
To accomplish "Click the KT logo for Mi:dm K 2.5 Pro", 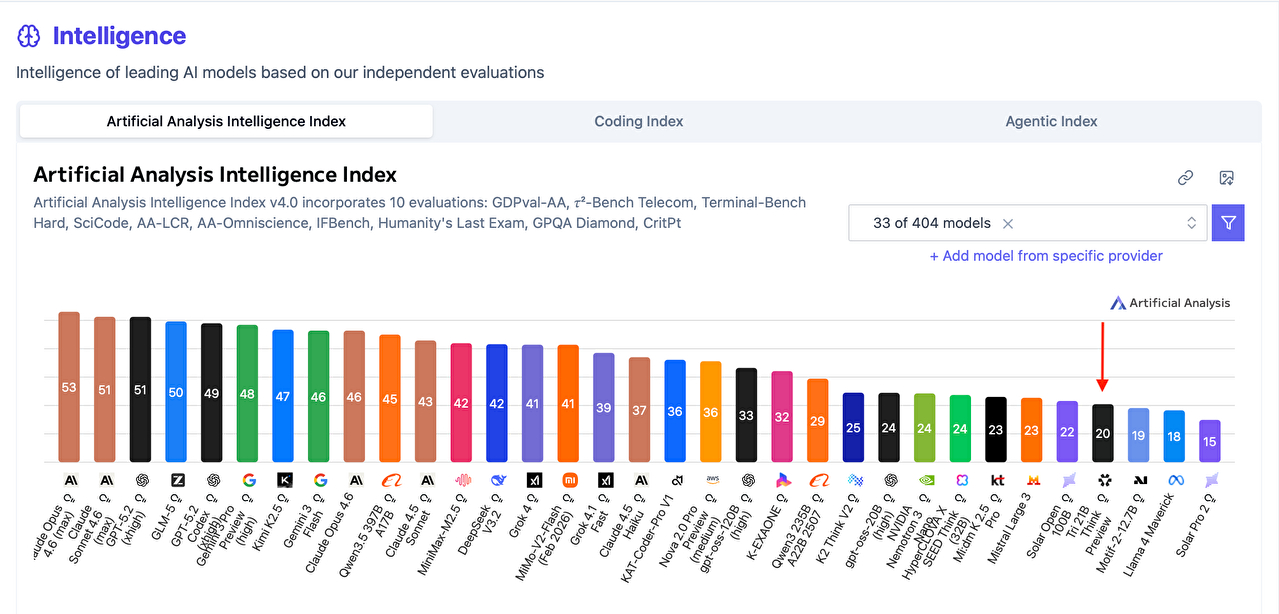I will [x=996, y=480].
